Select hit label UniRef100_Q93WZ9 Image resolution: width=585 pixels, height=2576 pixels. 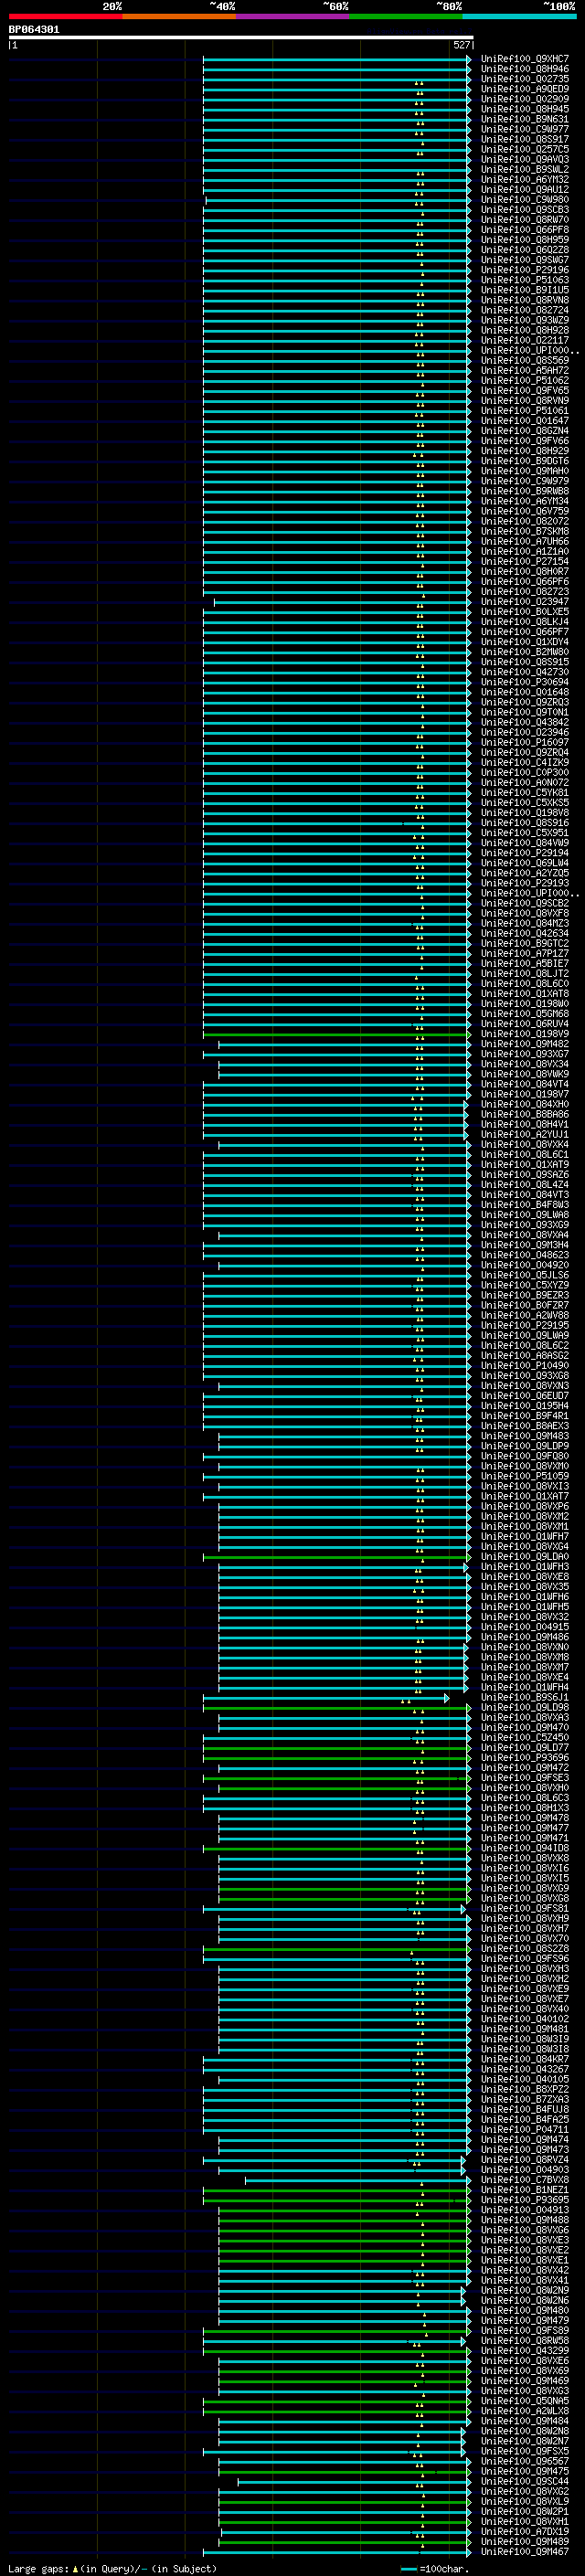point(525,320)
